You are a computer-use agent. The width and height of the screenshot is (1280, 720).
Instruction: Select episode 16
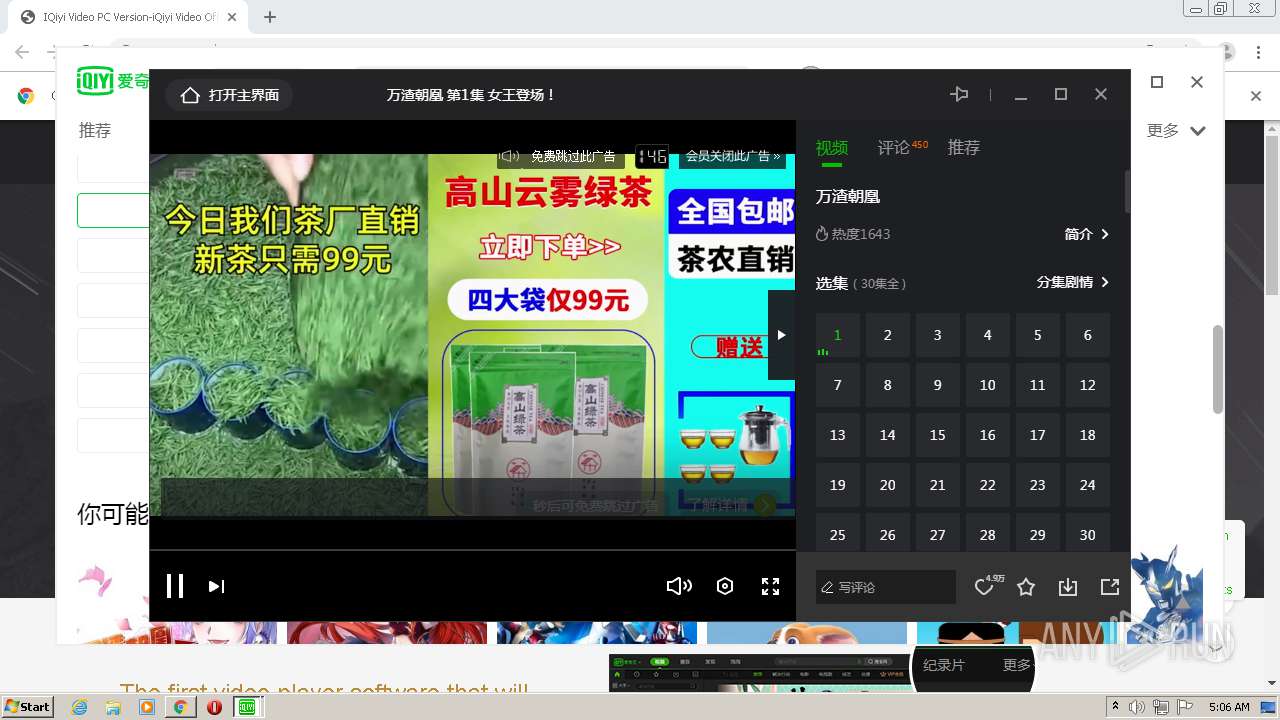pos(988,435)
